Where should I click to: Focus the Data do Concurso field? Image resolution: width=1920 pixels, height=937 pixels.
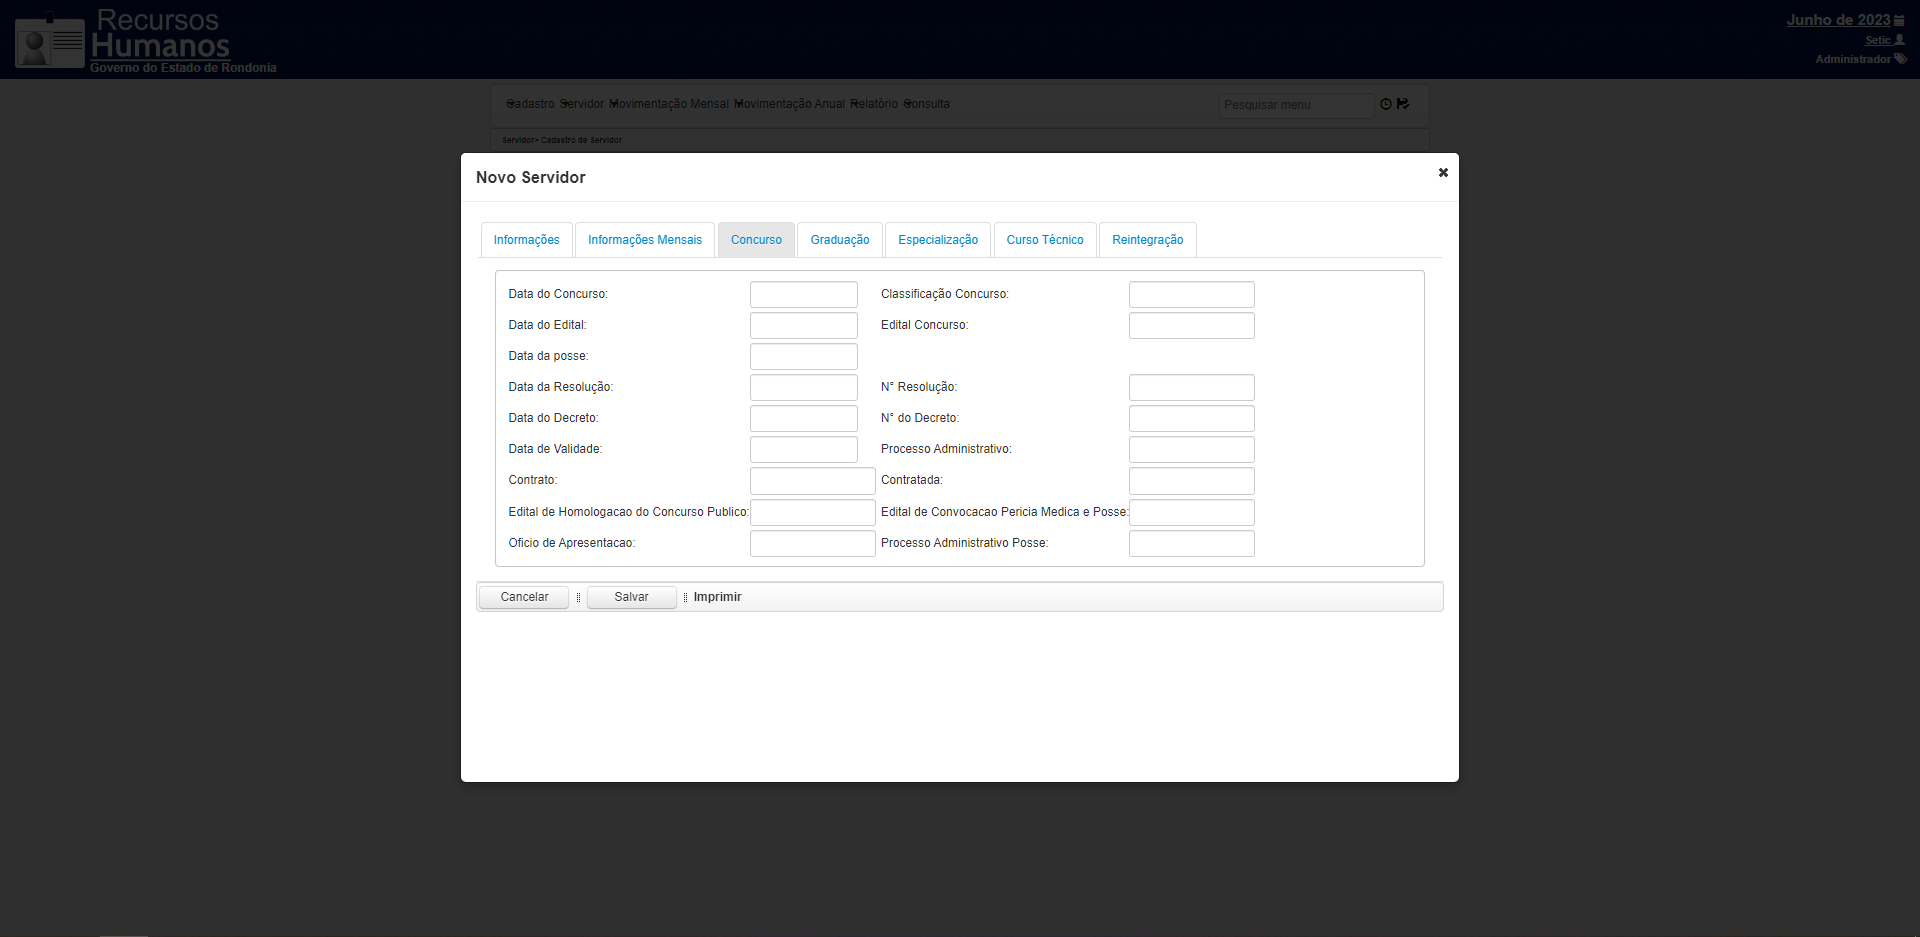tap(804, 294)
